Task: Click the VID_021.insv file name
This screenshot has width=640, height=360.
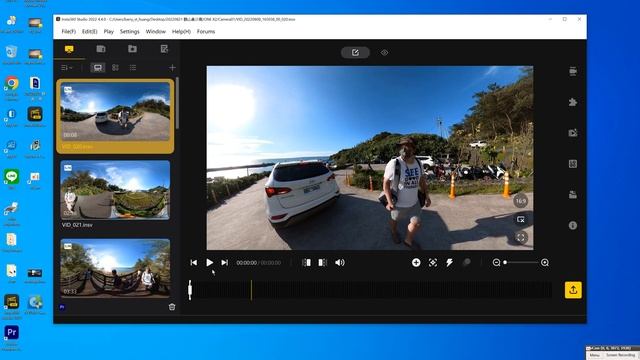Action: tap(77, 225)
